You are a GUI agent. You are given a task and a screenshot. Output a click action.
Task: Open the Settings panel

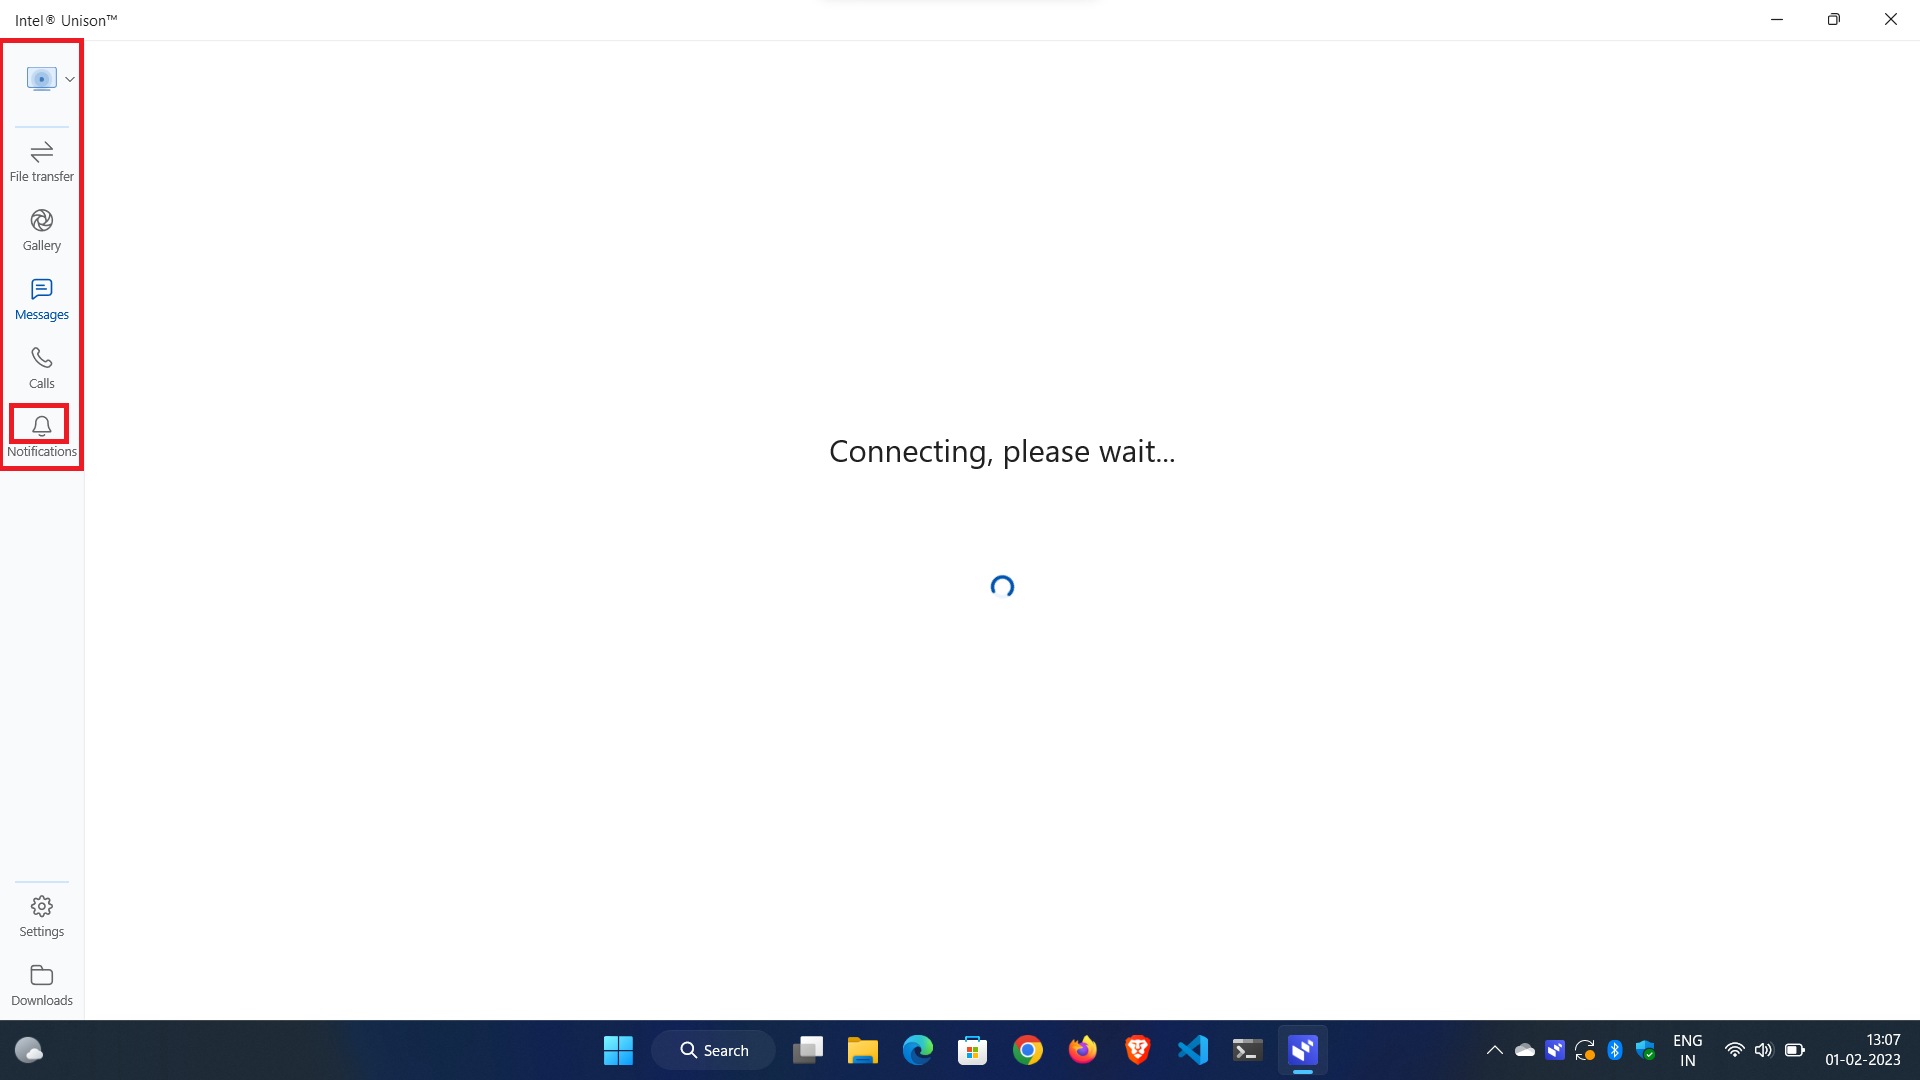[41, 915]
